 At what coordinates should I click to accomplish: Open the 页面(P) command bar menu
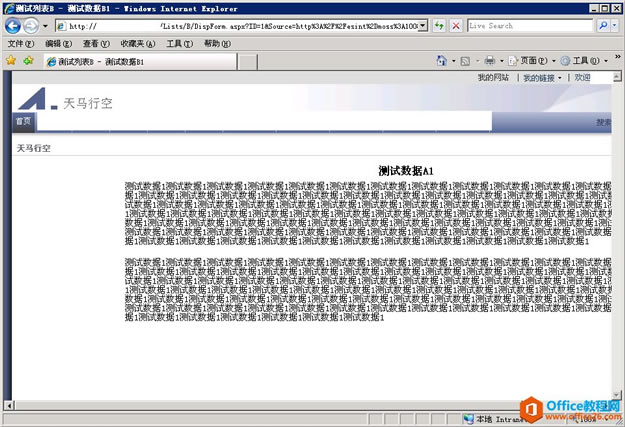(x=532, y=61)
